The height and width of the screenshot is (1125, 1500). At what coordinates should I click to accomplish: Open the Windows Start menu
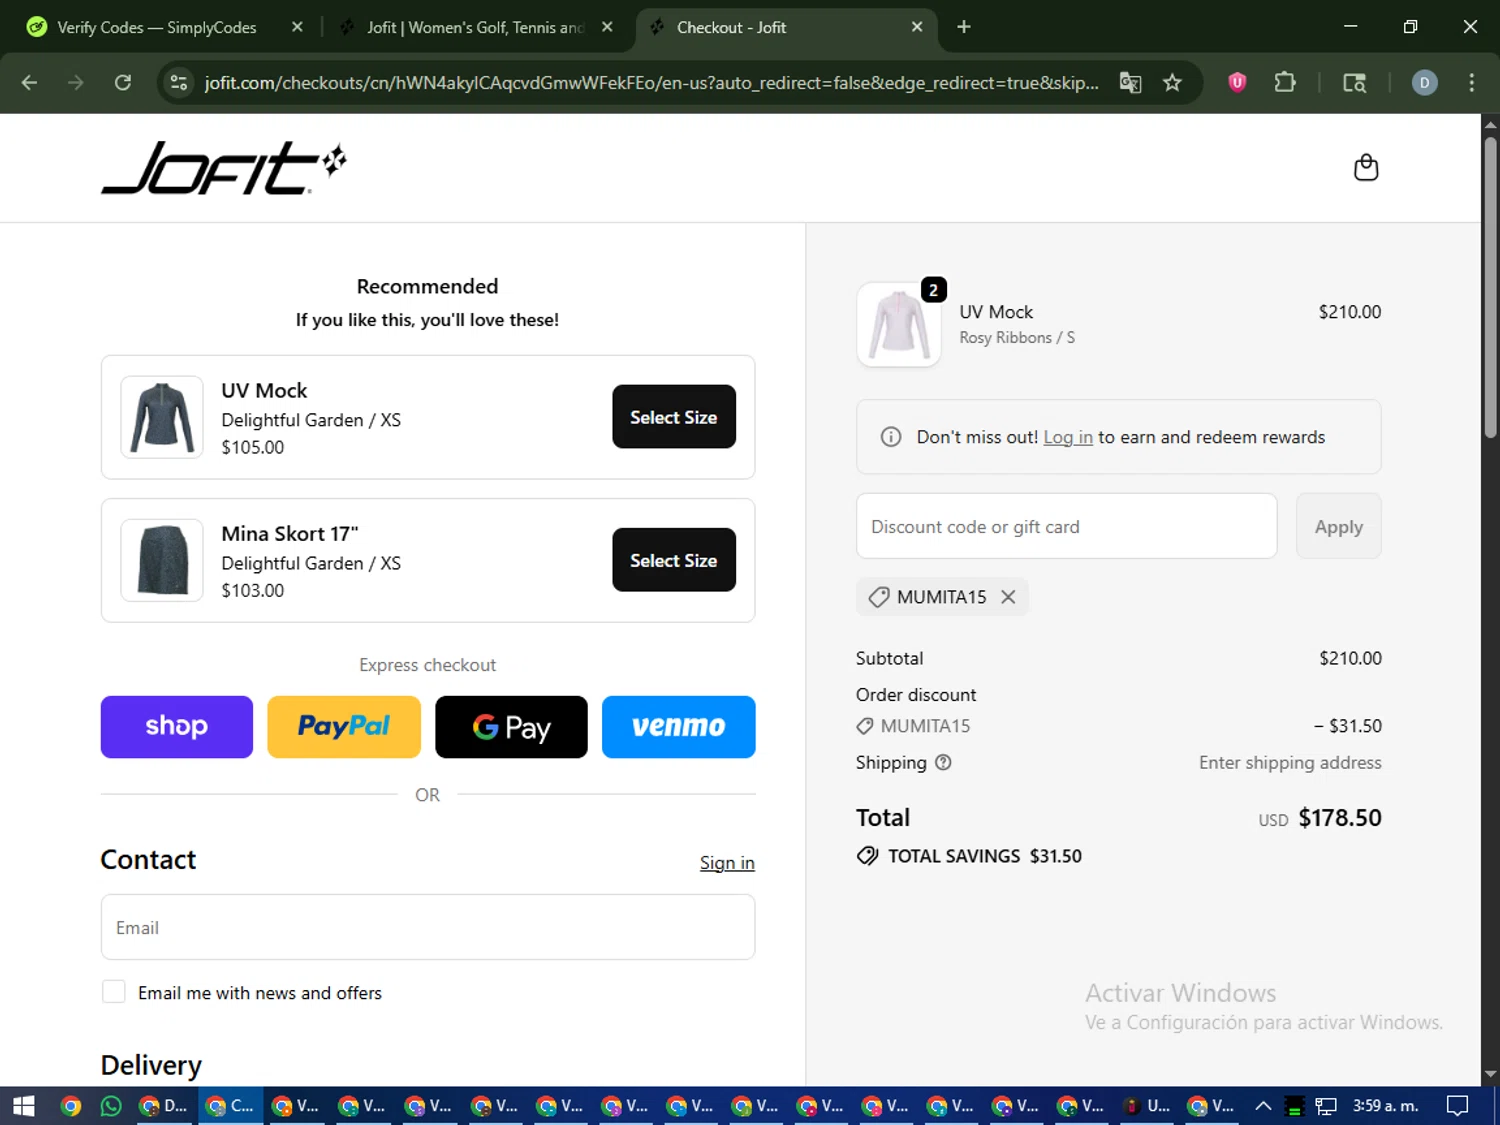[x=23, y=1106]
